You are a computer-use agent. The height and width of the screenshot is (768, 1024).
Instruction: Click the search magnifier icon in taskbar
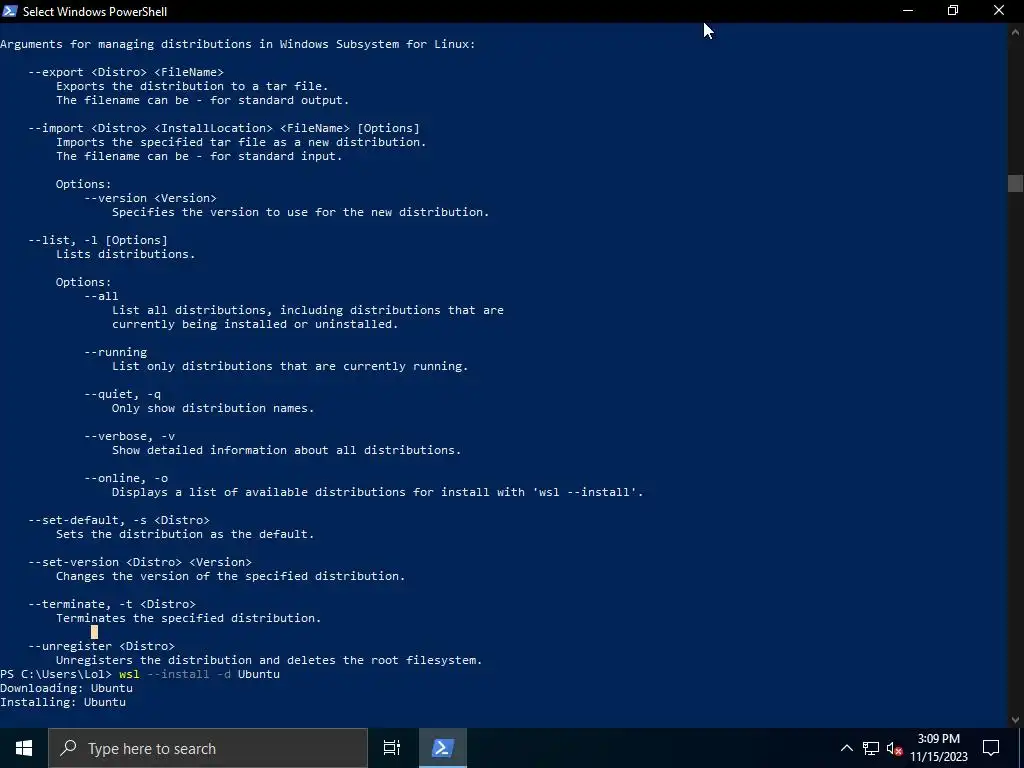[x=68, y=748]
